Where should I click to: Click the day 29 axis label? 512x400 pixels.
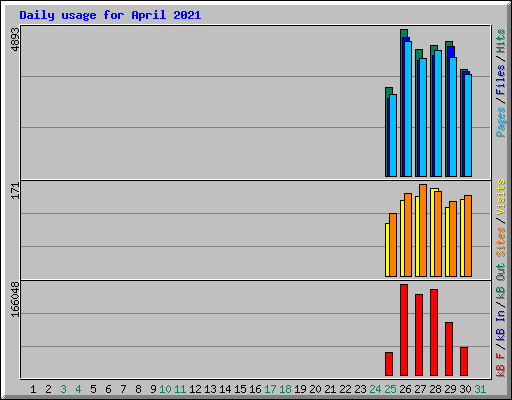coord(450,389)
